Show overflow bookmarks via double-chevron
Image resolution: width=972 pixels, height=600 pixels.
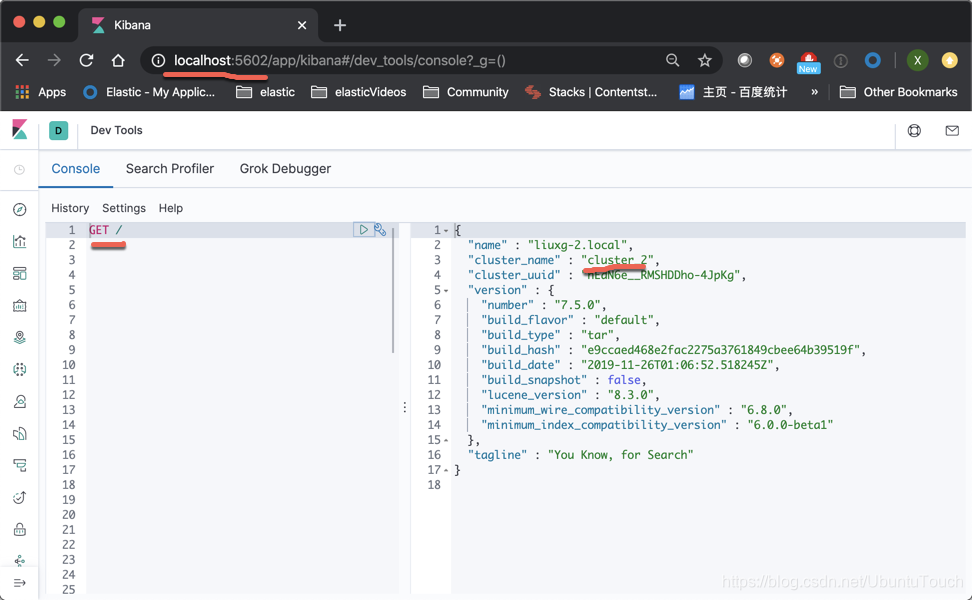815,92
